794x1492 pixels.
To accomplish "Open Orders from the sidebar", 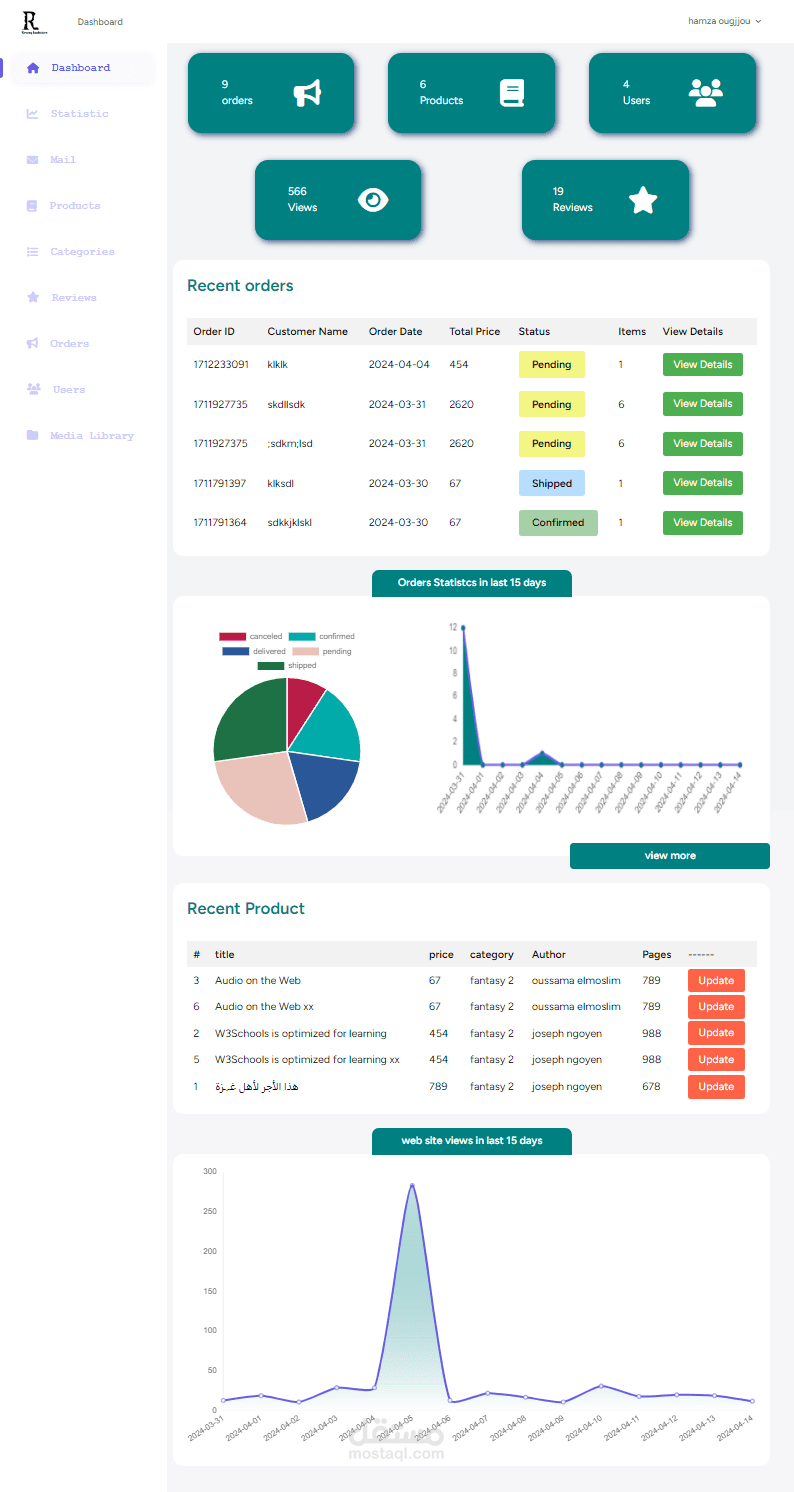I will pos(70,344).
